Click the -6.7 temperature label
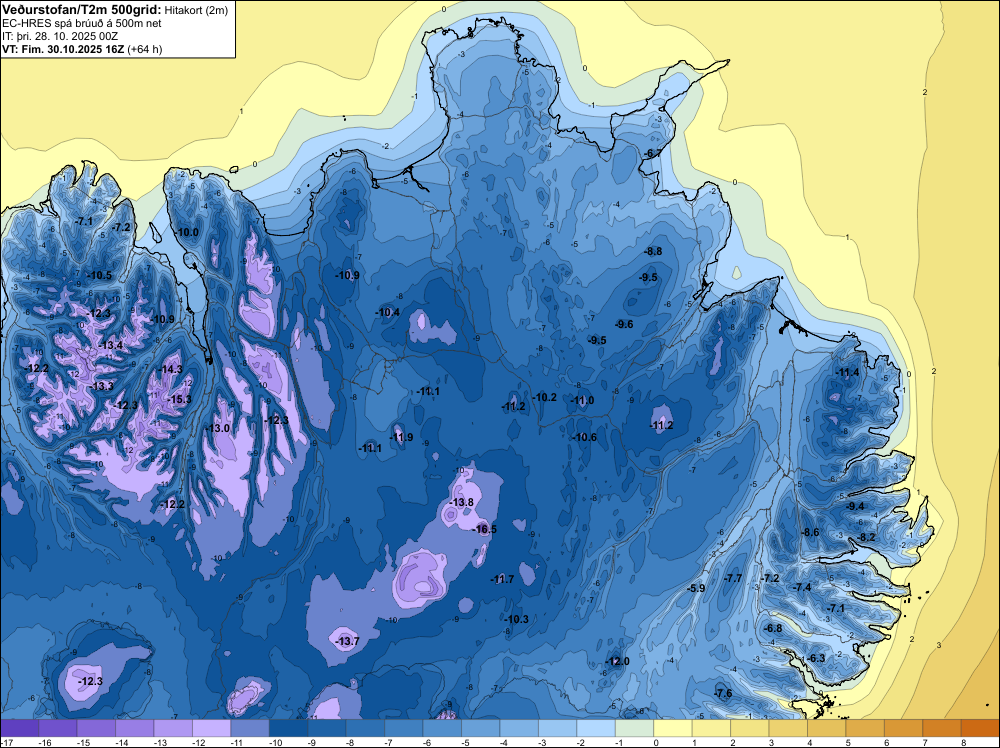The width and height of the screenshot is (1000, 748). point(652,153)
